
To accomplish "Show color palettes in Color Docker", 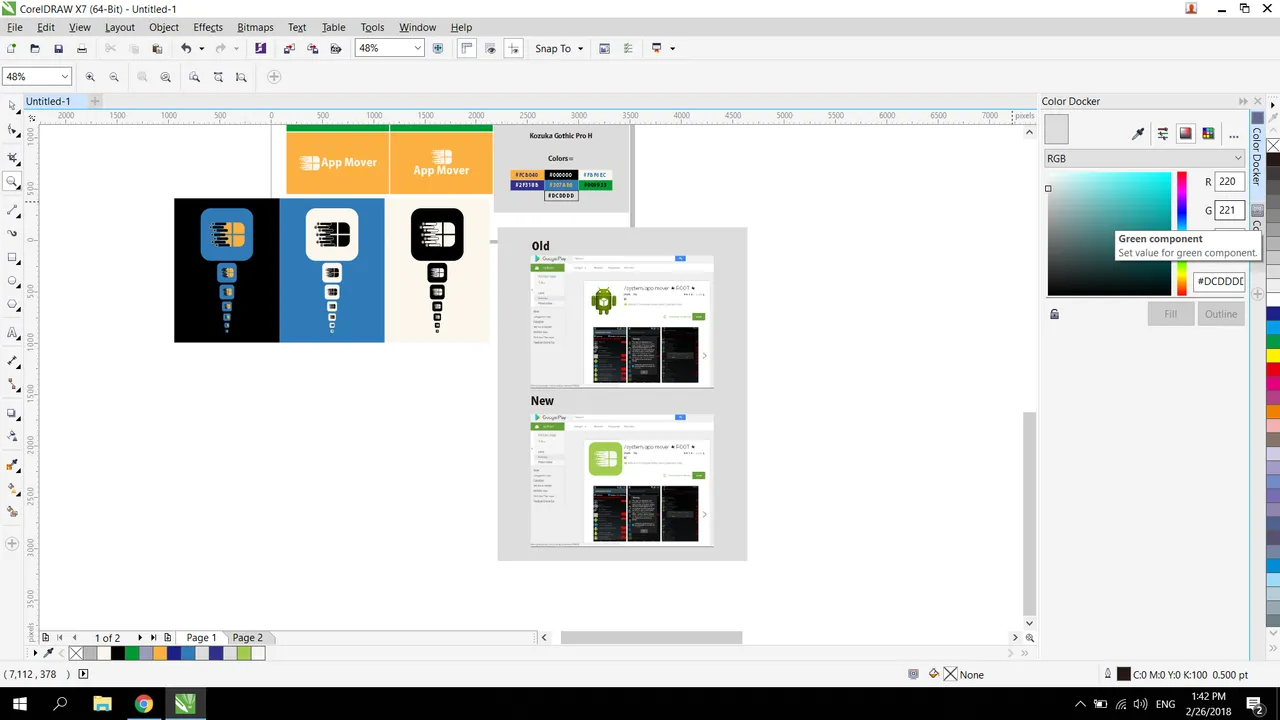I will (1208, 133).
